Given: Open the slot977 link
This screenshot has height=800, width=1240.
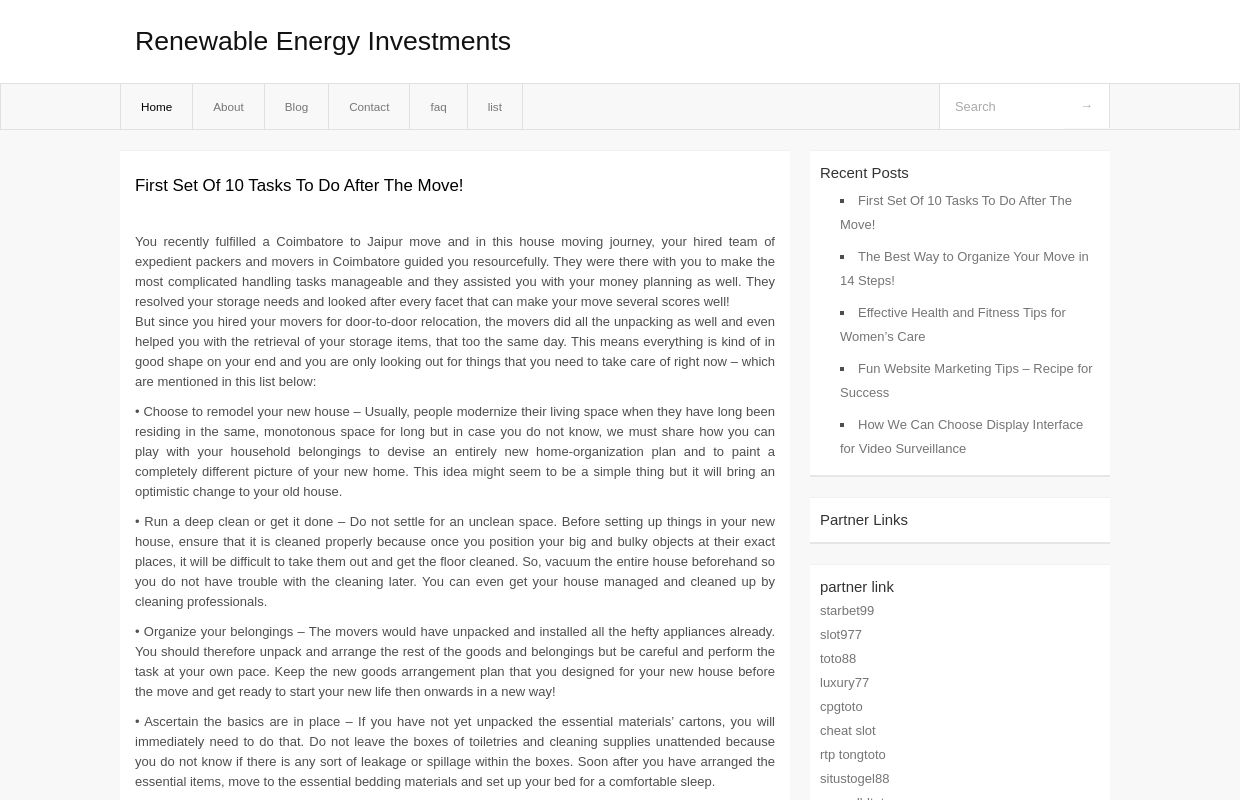Looking at the screenshot, I should click(841, 634).
